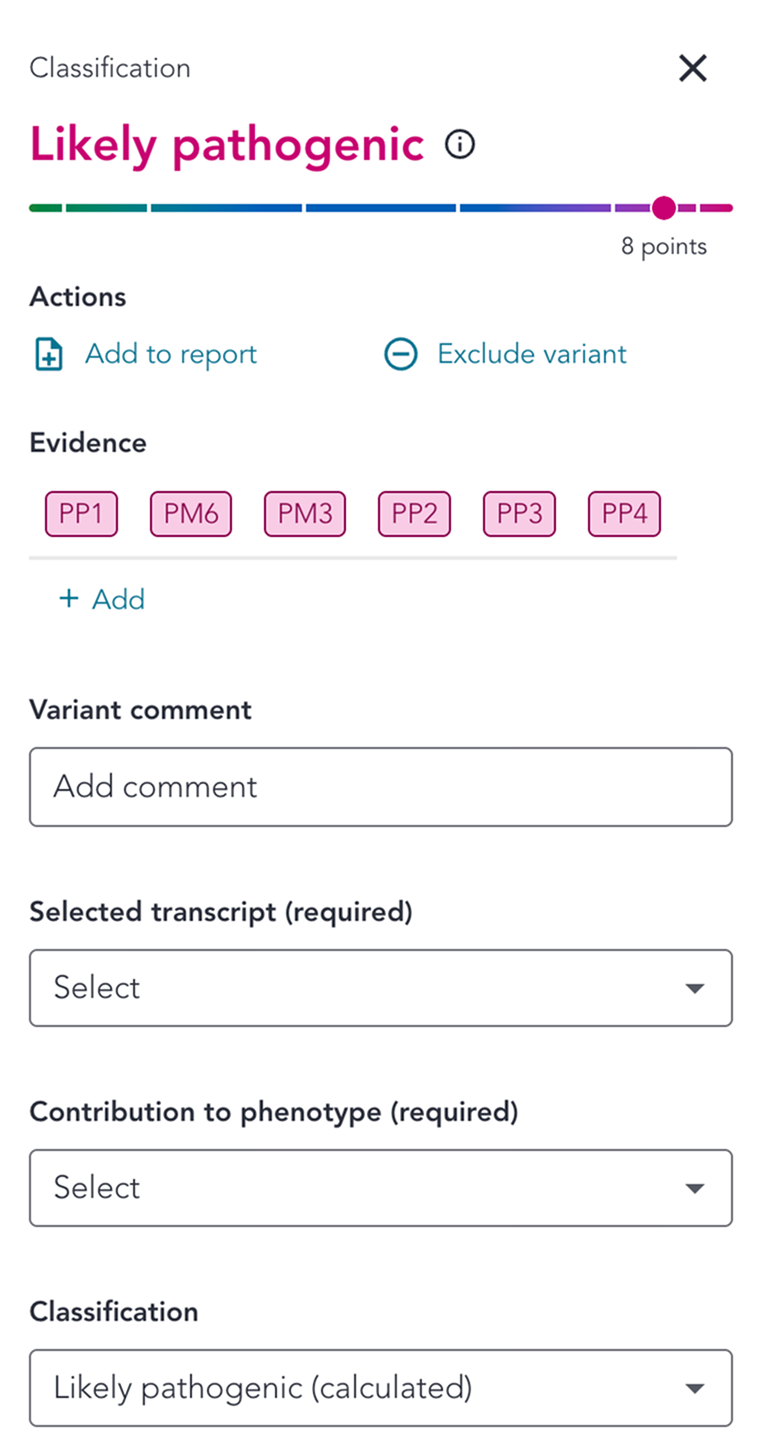Select the PP2 evidence tag

[414, 514]
